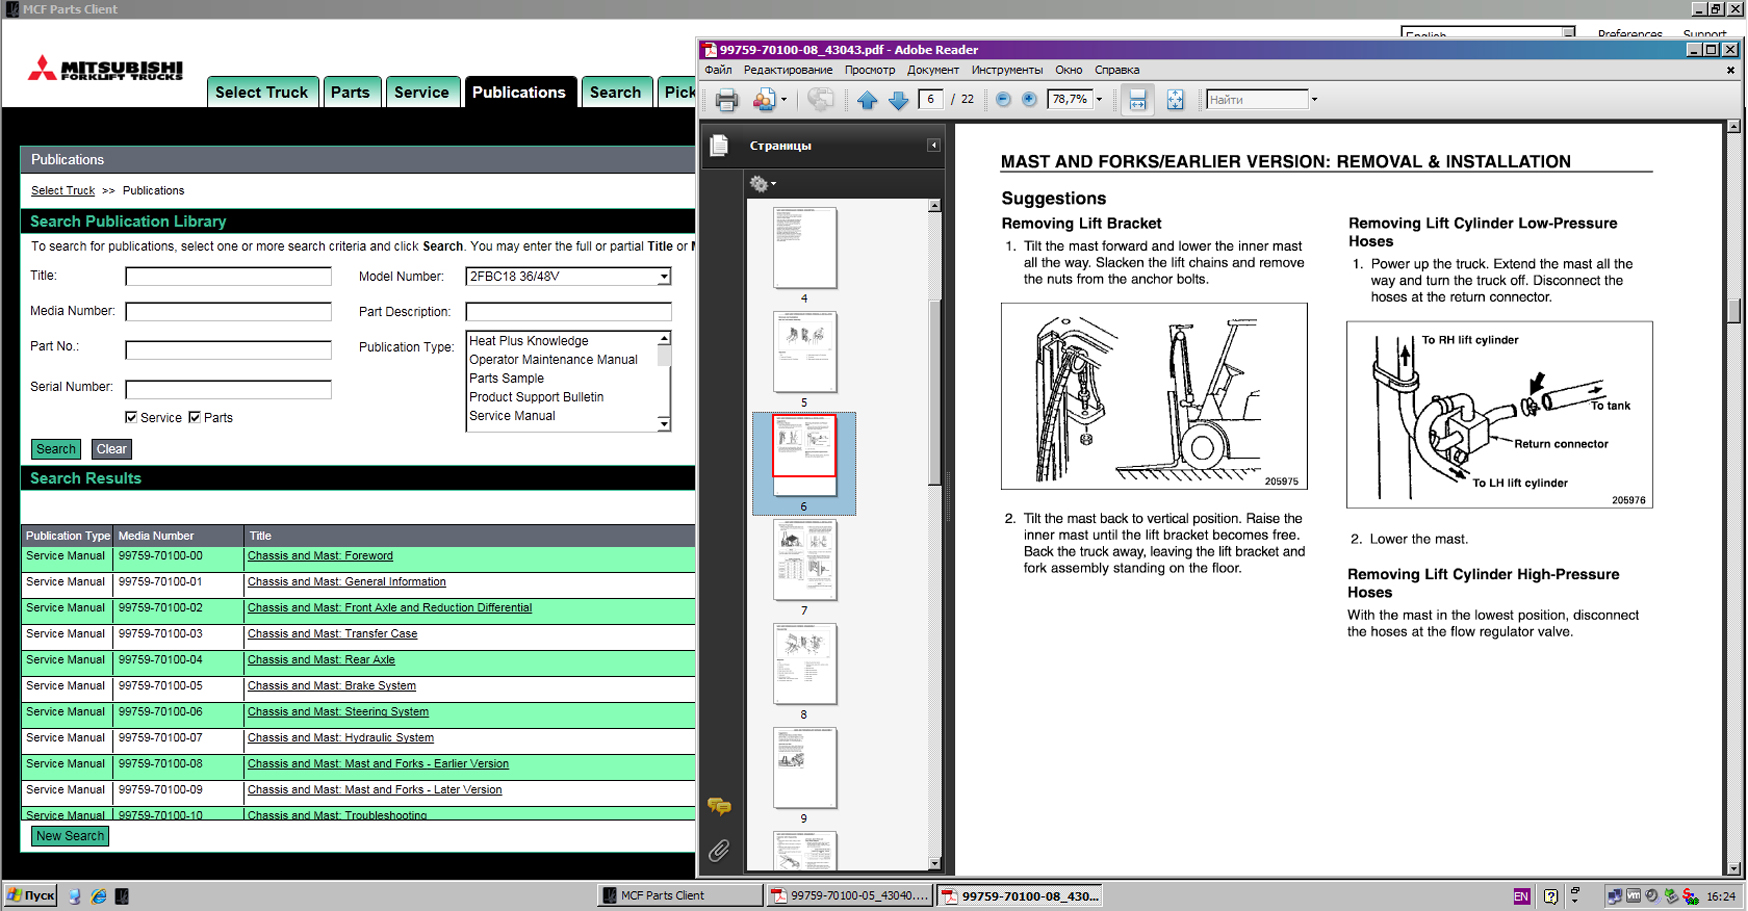Open the Comments panel icon

click(x=719, y=806)
